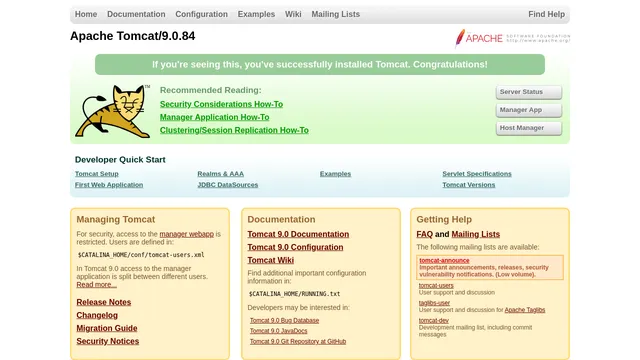Open the Migration Guide link
The width and height of the screenshot is (640, 360).
107,328
